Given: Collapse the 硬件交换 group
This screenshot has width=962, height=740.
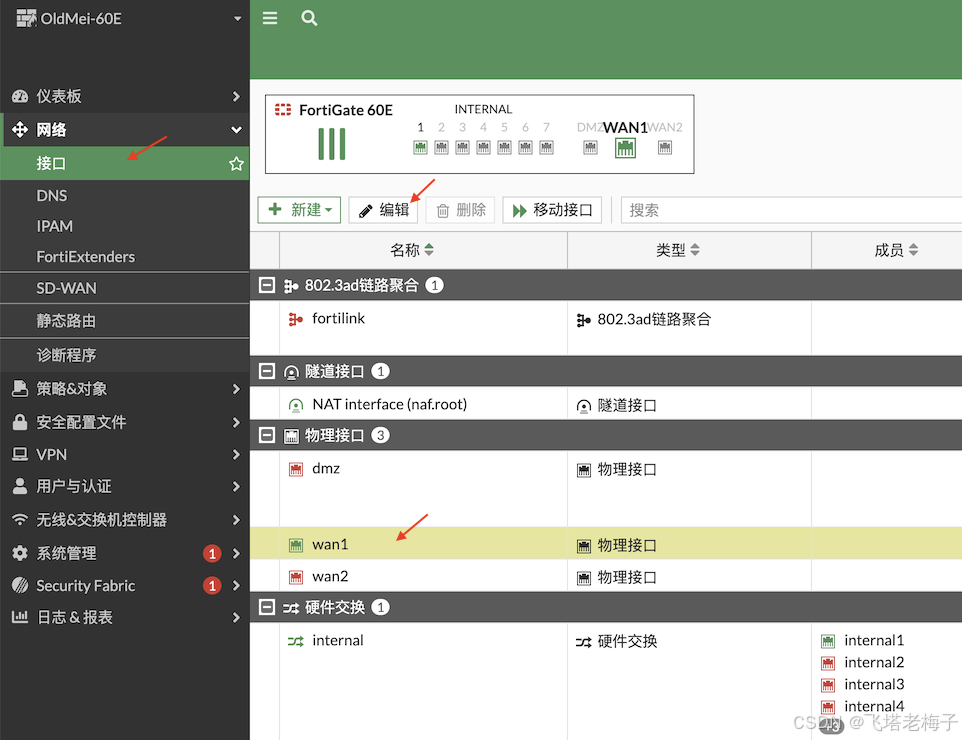Looking at the screenshot, I should (x=267, y=607).
